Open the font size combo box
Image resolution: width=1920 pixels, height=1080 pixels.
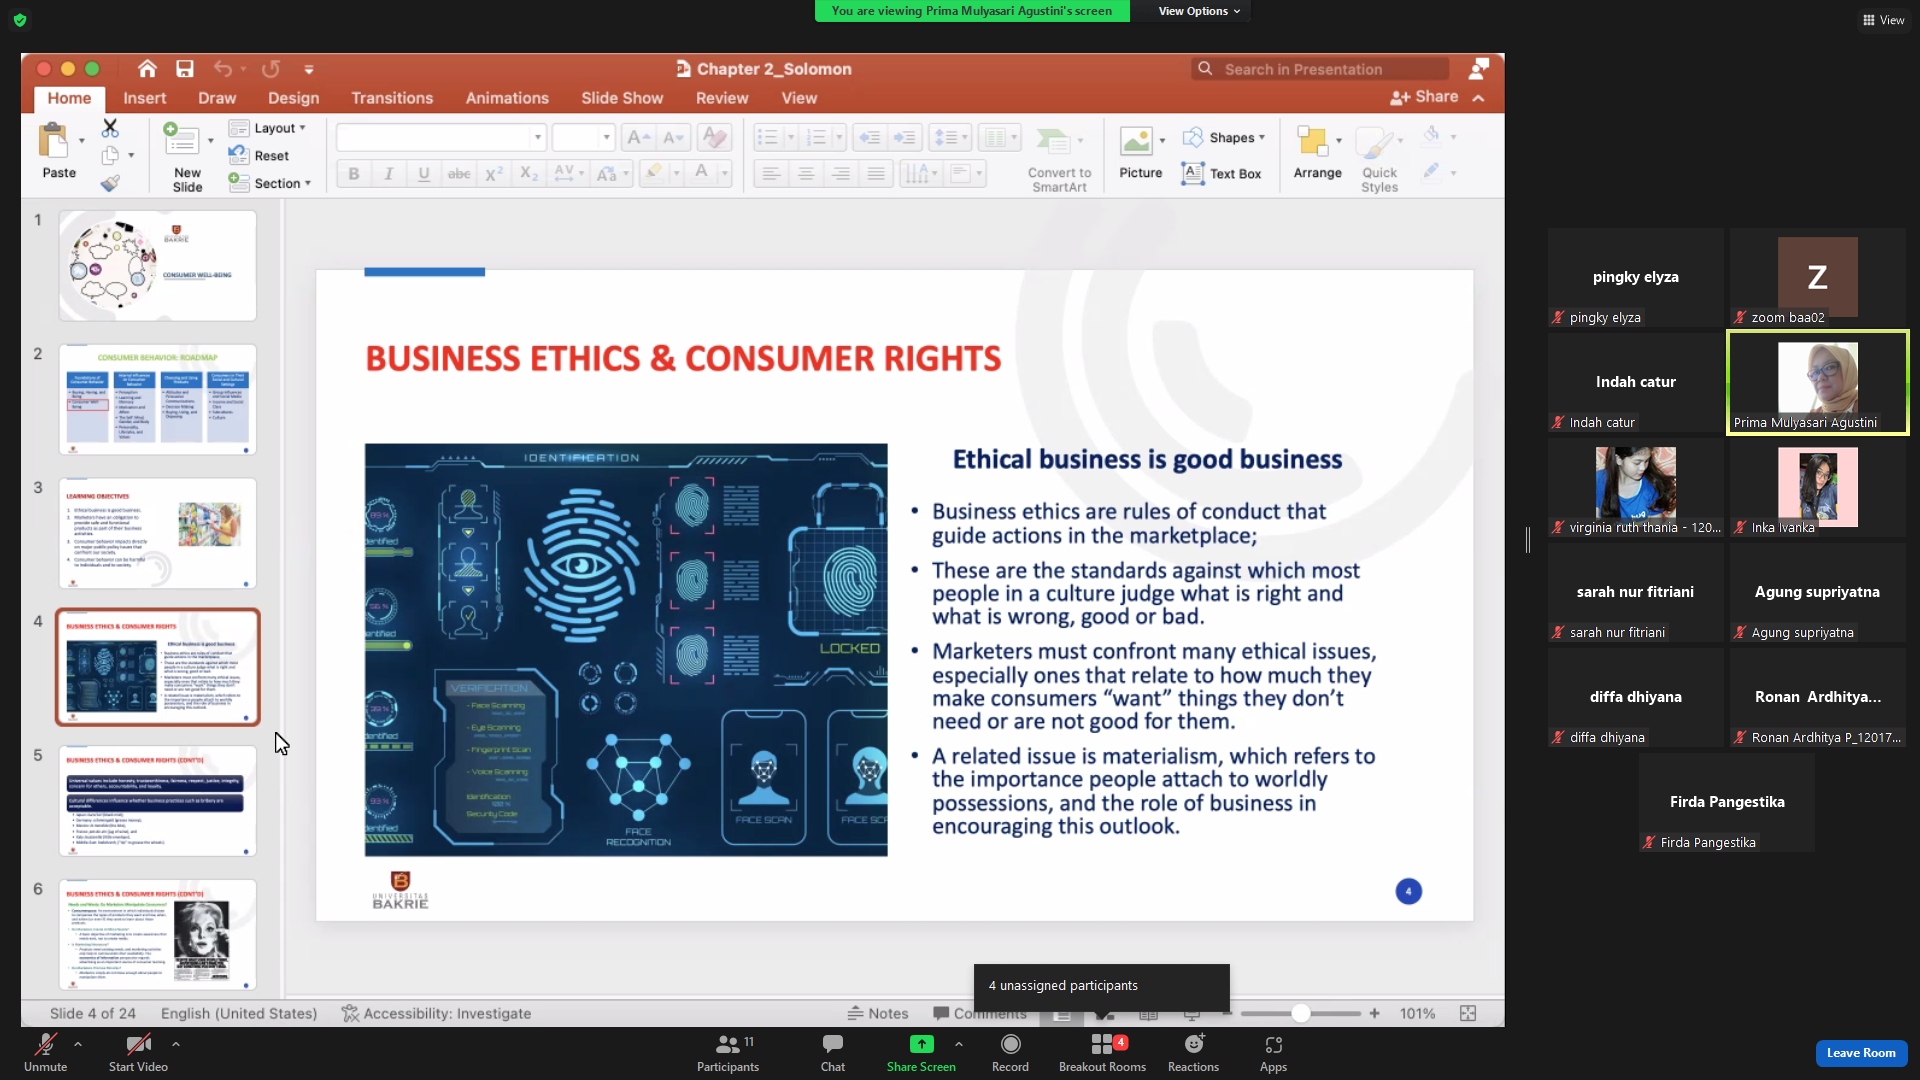point(583,137)
